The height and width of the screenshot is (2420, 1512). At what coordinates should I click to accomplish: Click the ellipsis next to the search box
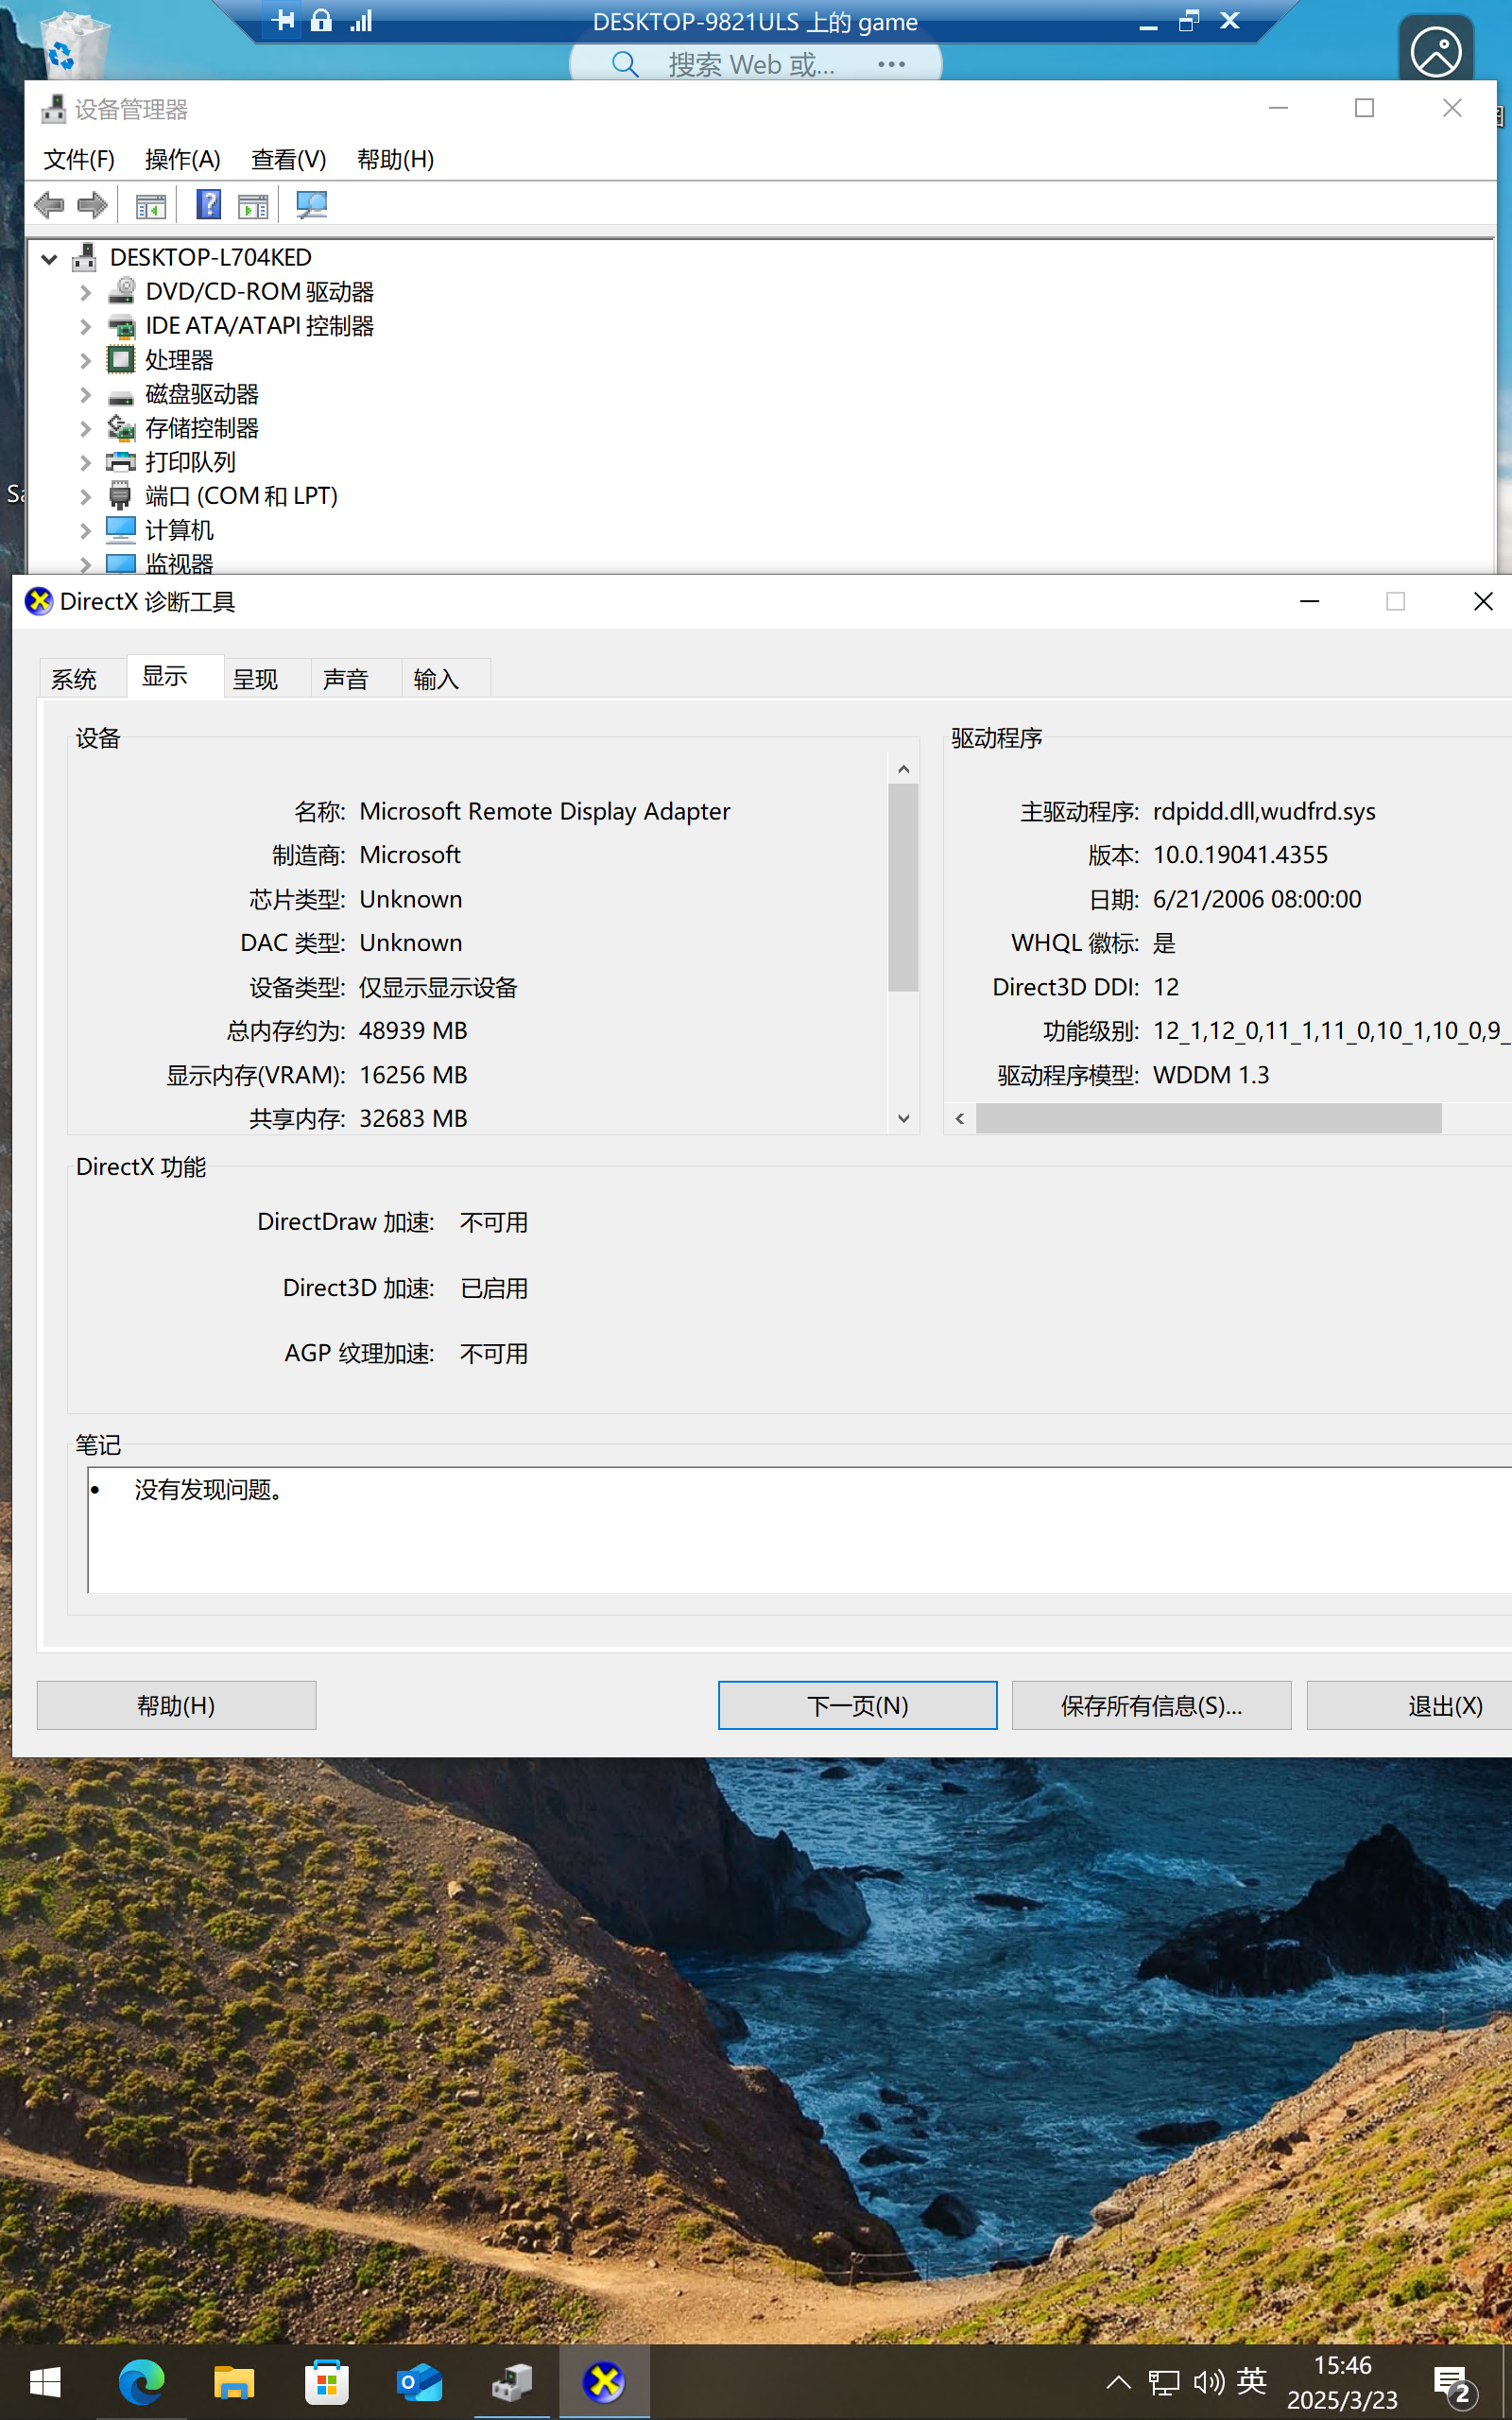(x=891, y=64)
